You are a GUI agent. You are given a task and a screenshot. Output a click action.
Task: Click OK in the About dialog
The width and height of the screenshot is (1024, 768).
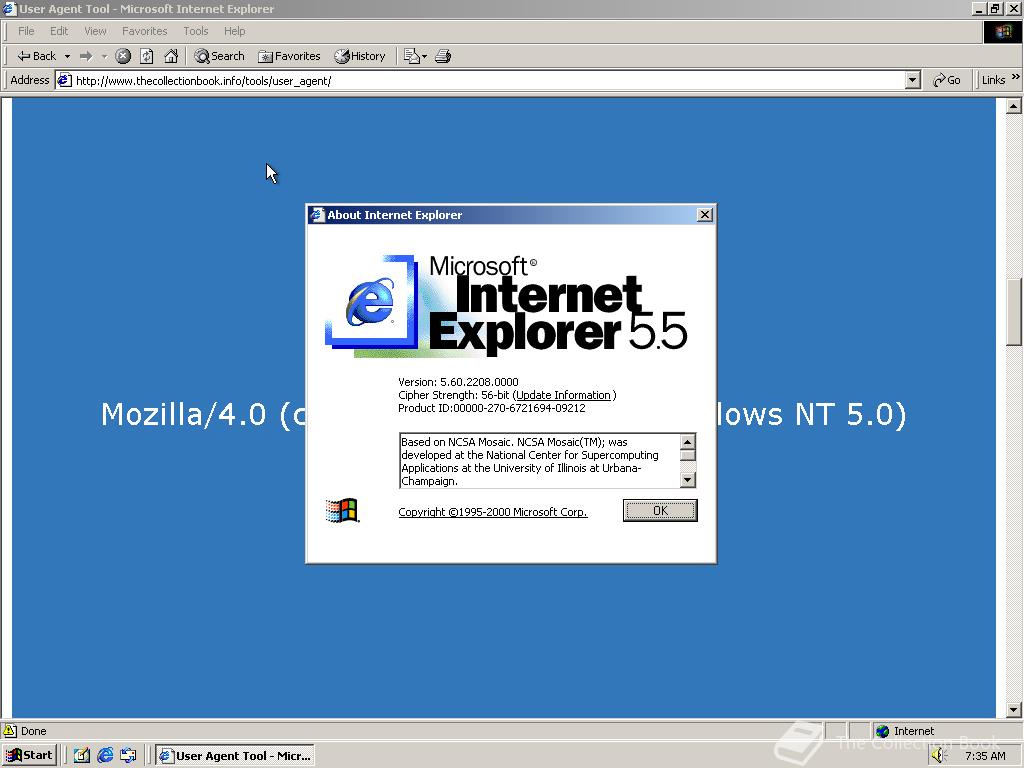pos(660,511)
